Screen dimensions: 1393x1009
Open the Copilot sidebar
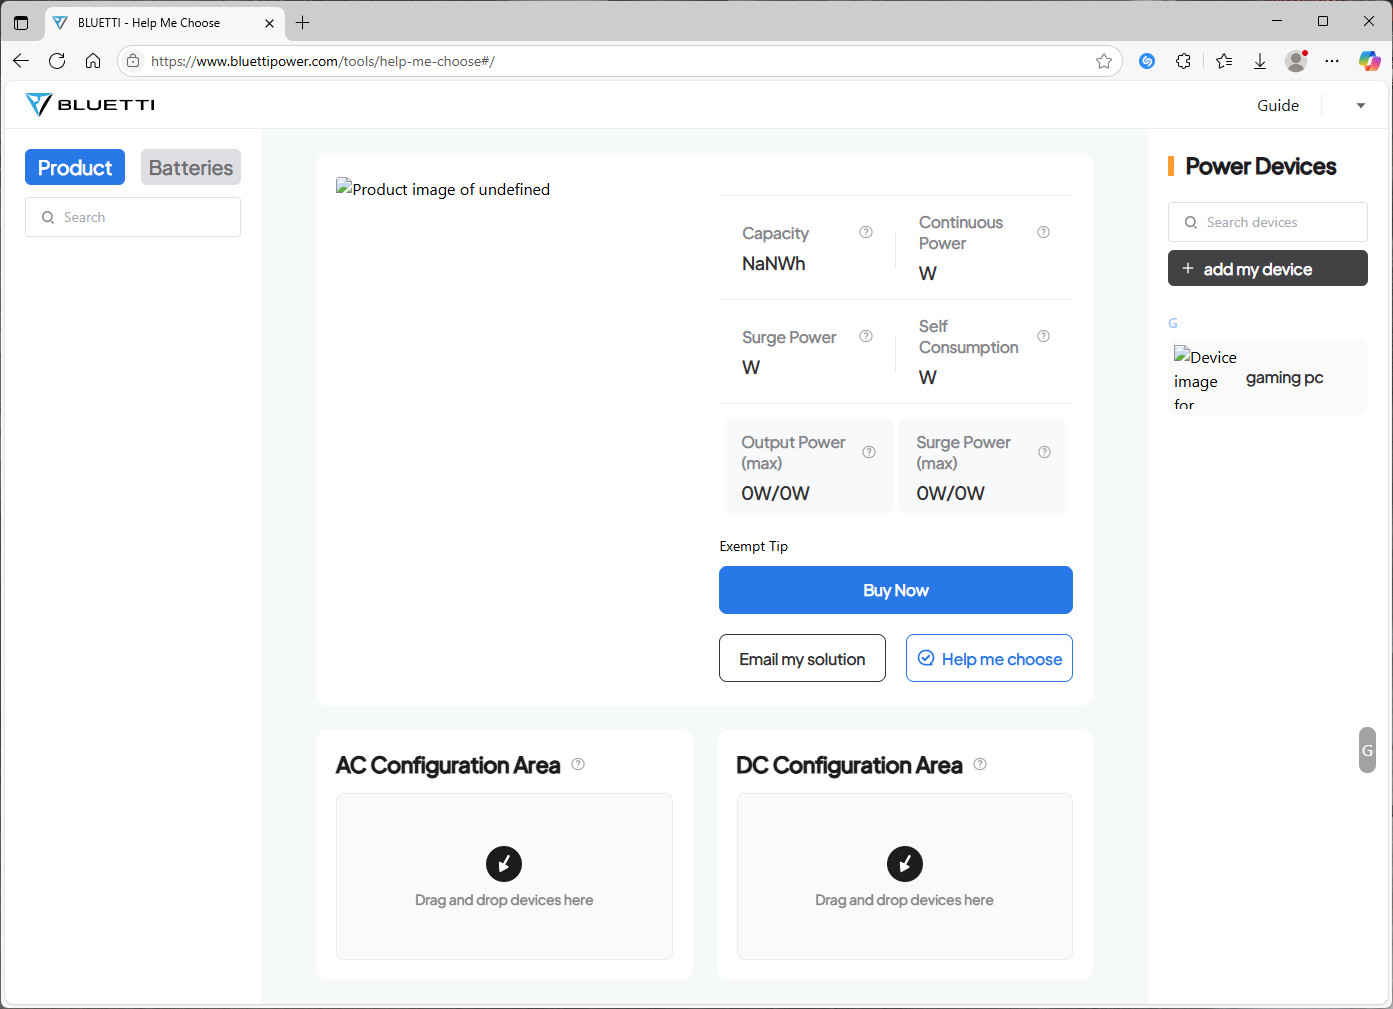click(x=1369, y=61)
